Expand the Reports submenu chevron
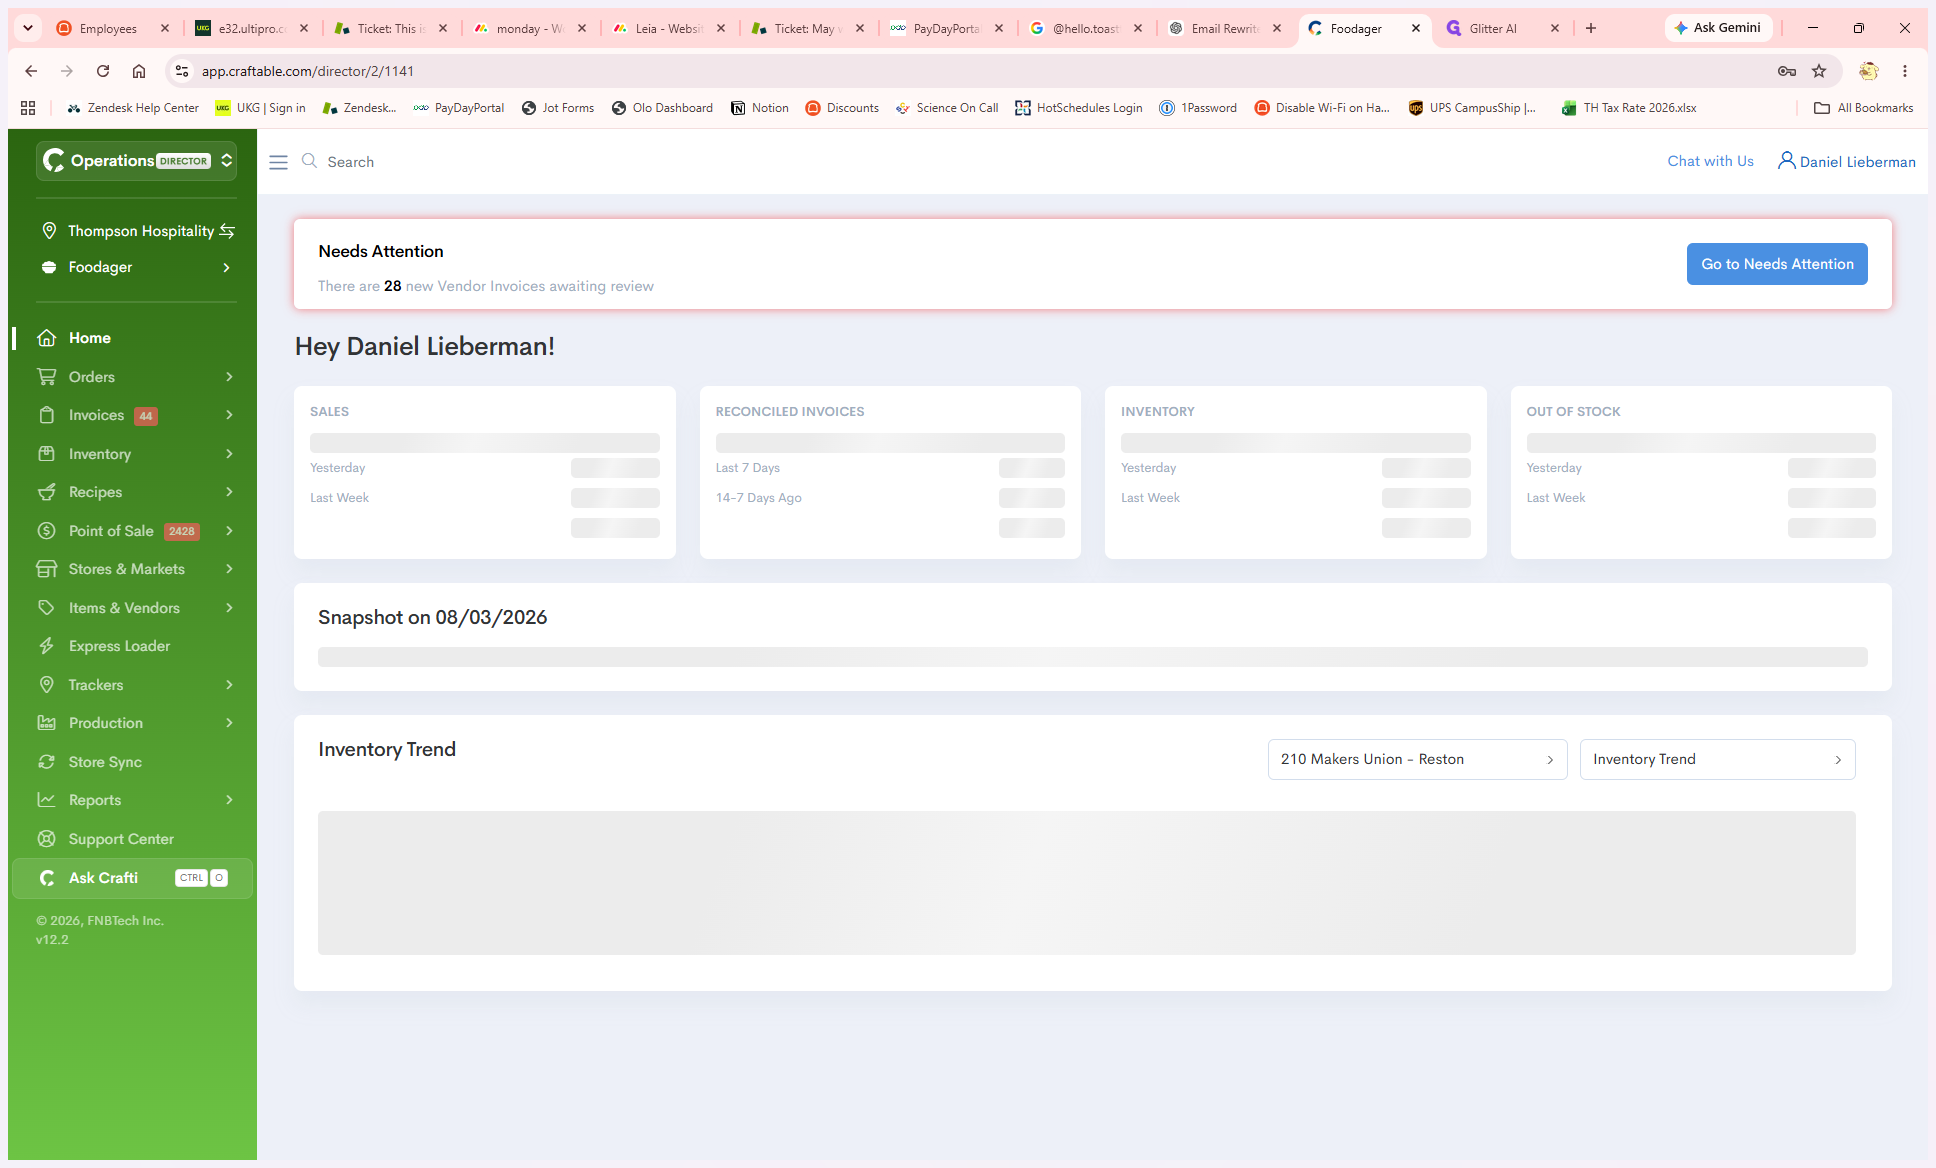 (229, 800)
